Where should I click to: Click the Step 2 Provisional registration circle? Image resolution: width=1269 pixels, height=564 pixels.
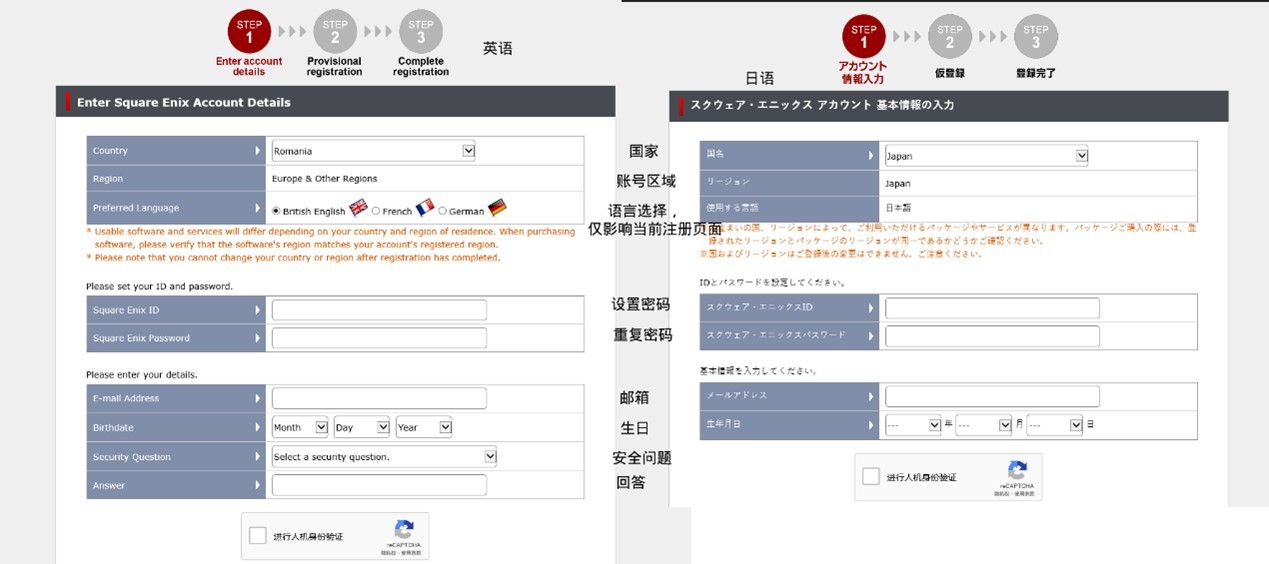[x=335, y=31]
